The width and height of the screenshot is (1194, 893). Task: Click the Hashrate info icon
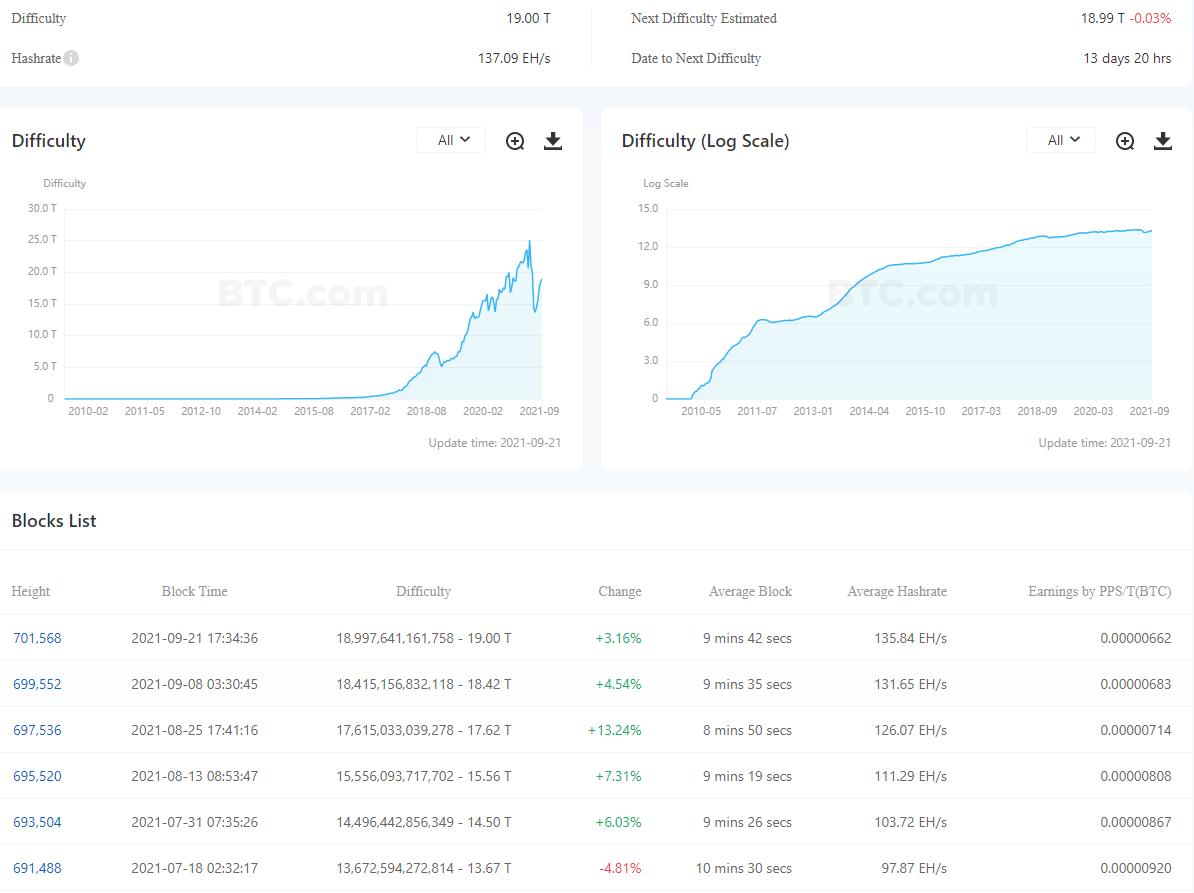[x=71, y=58]
